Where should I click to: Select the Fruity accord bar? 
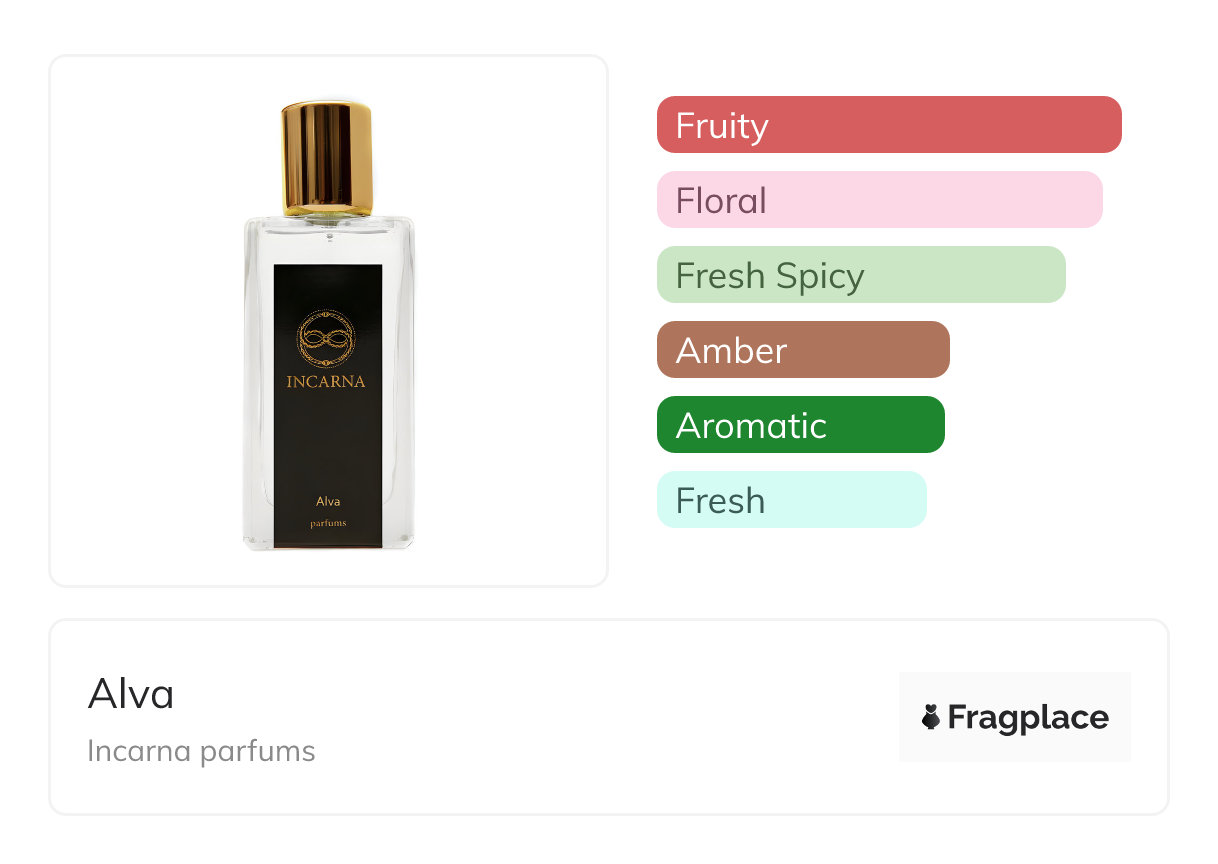coord(888,125)
